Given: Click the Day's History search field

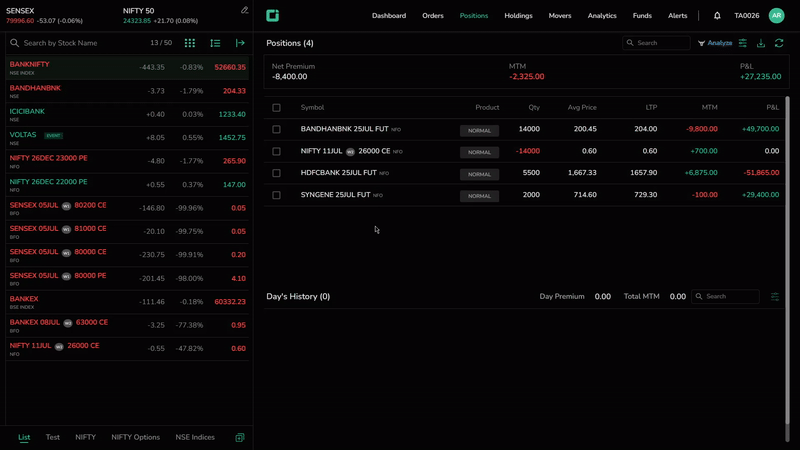Looking at the screenshot, I should (725, 296).
